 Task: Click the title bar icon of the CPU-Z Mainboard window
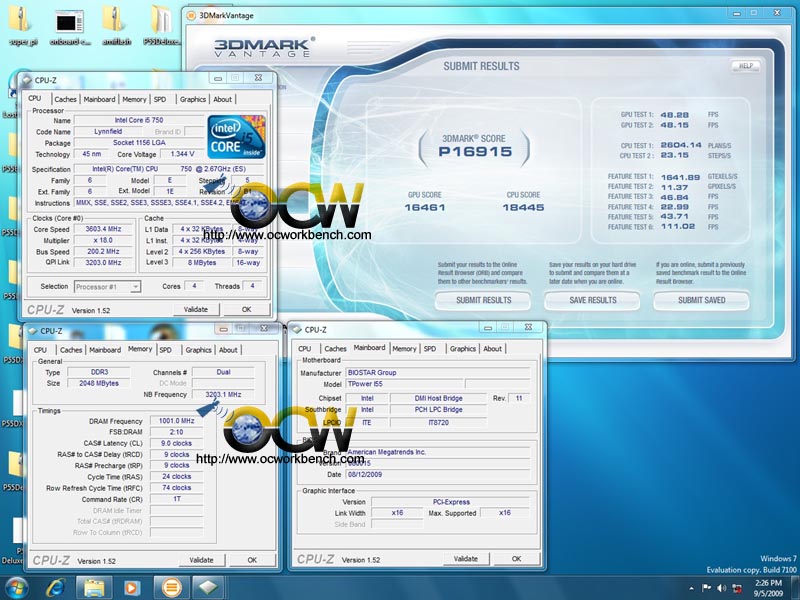point(296,330)
